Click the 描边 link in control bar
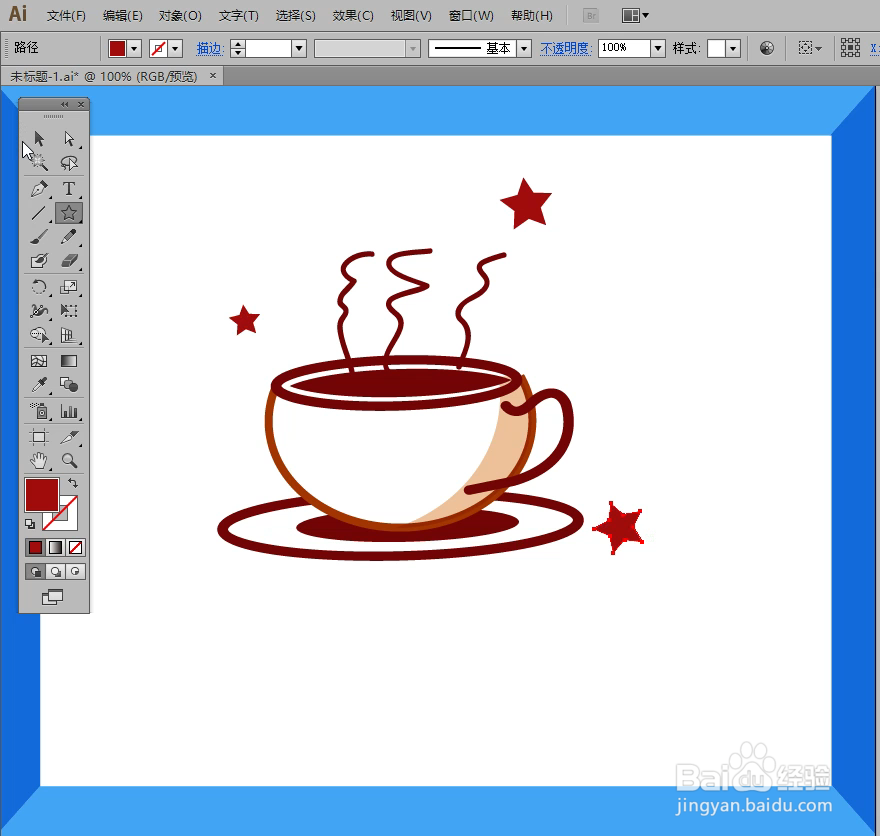Screen dimensions: 880x836 coord(210,48)
